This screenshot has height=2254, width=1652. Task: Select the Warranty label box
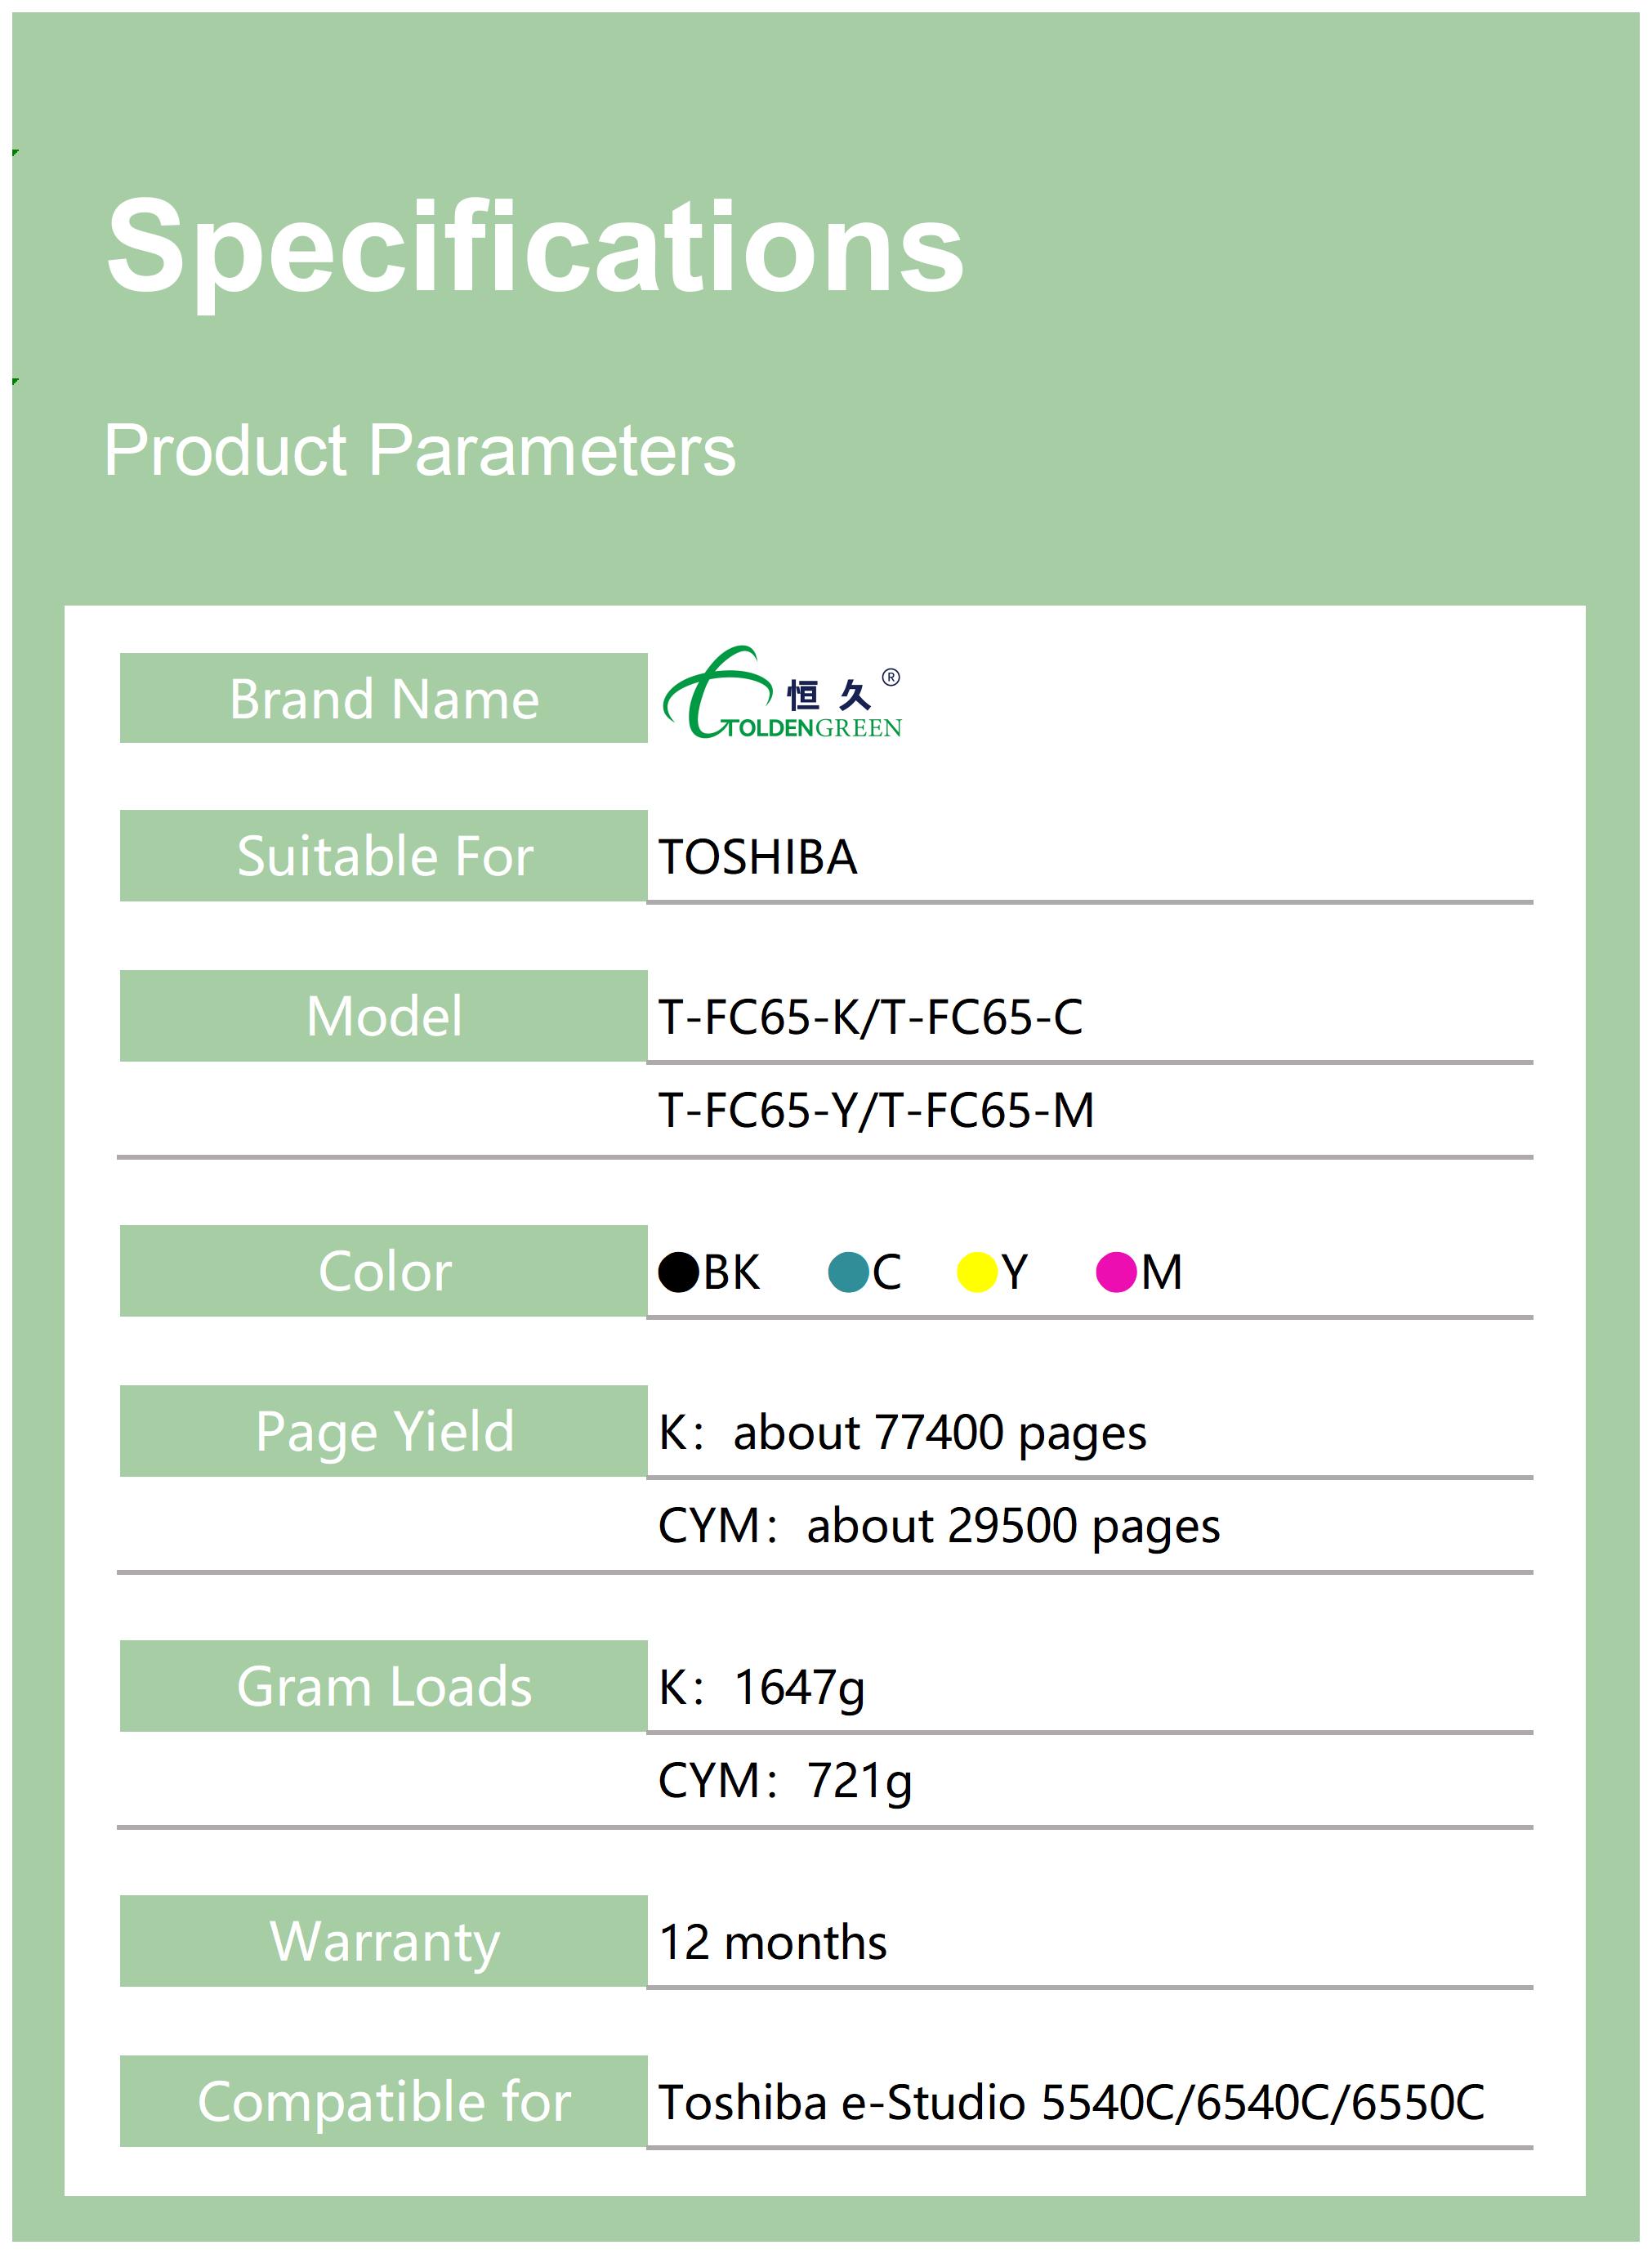tap(383, 1941)
